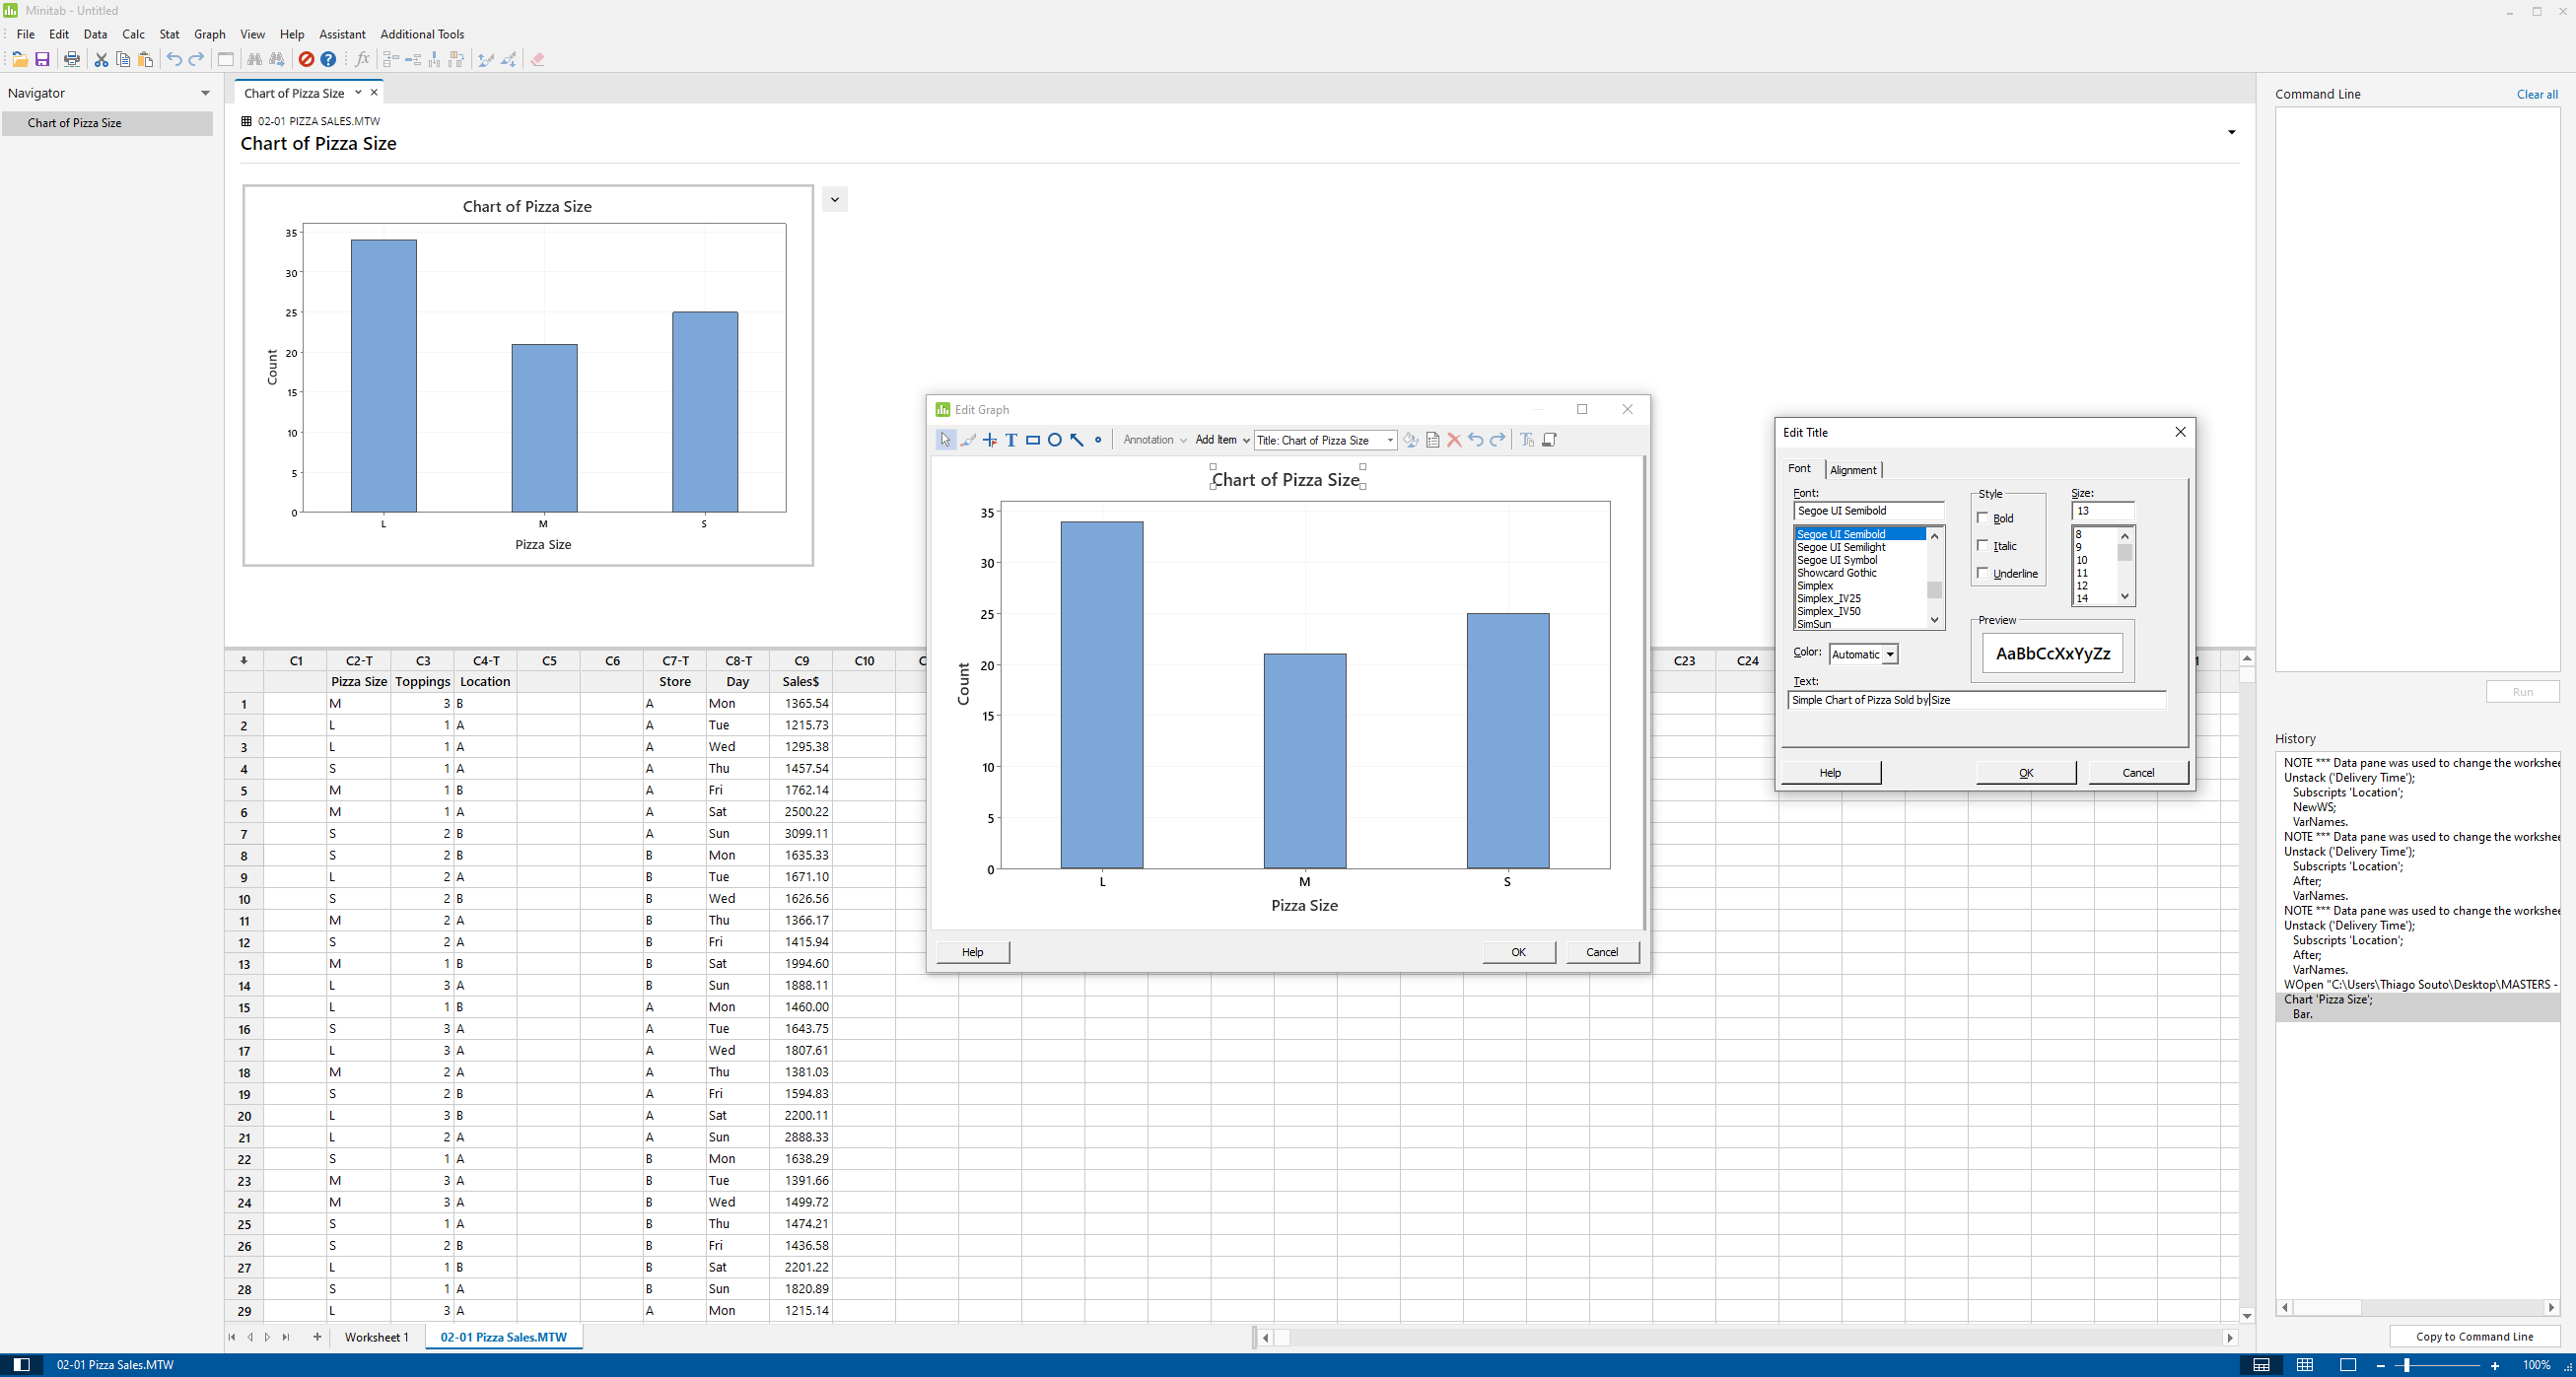
Task: Open the Stat menu
Action: click(x=169, y=34)
